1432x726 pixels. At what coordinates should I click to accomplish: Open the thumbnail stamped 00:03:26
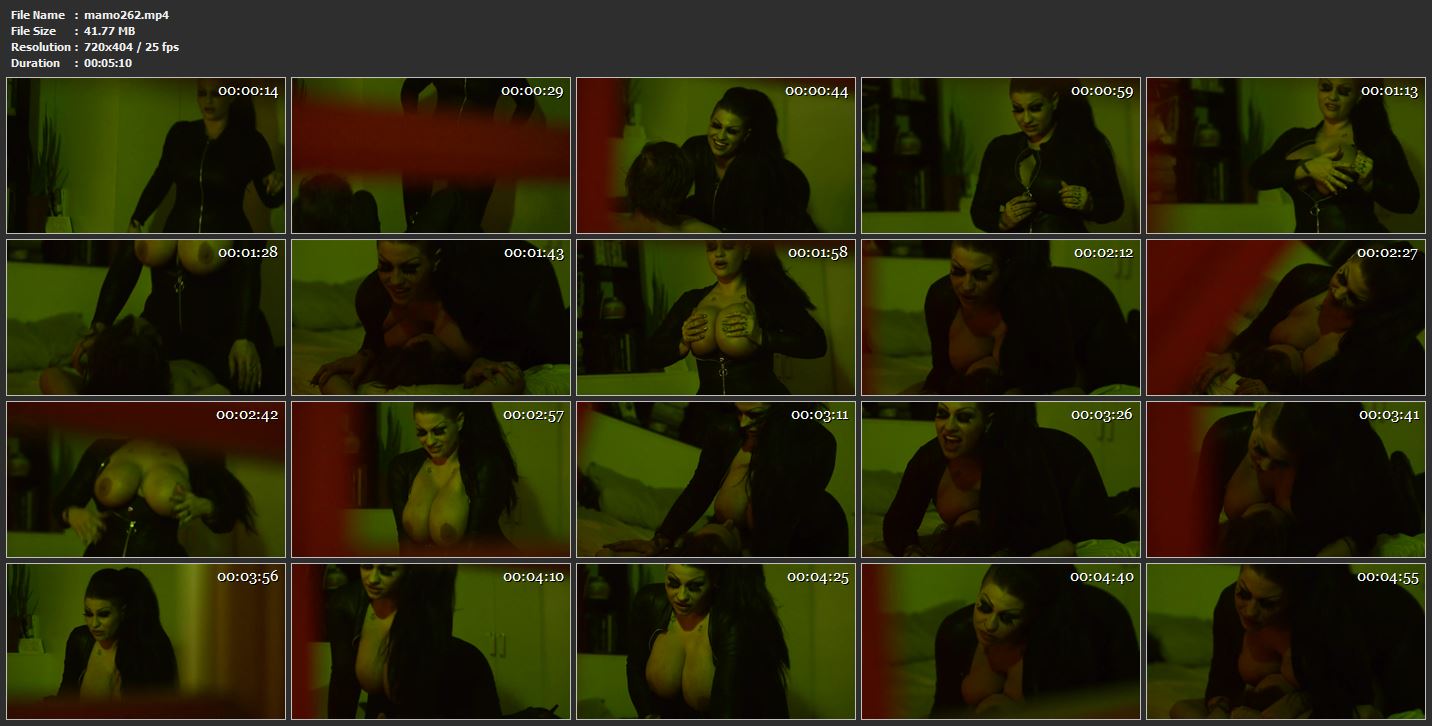1001,479
